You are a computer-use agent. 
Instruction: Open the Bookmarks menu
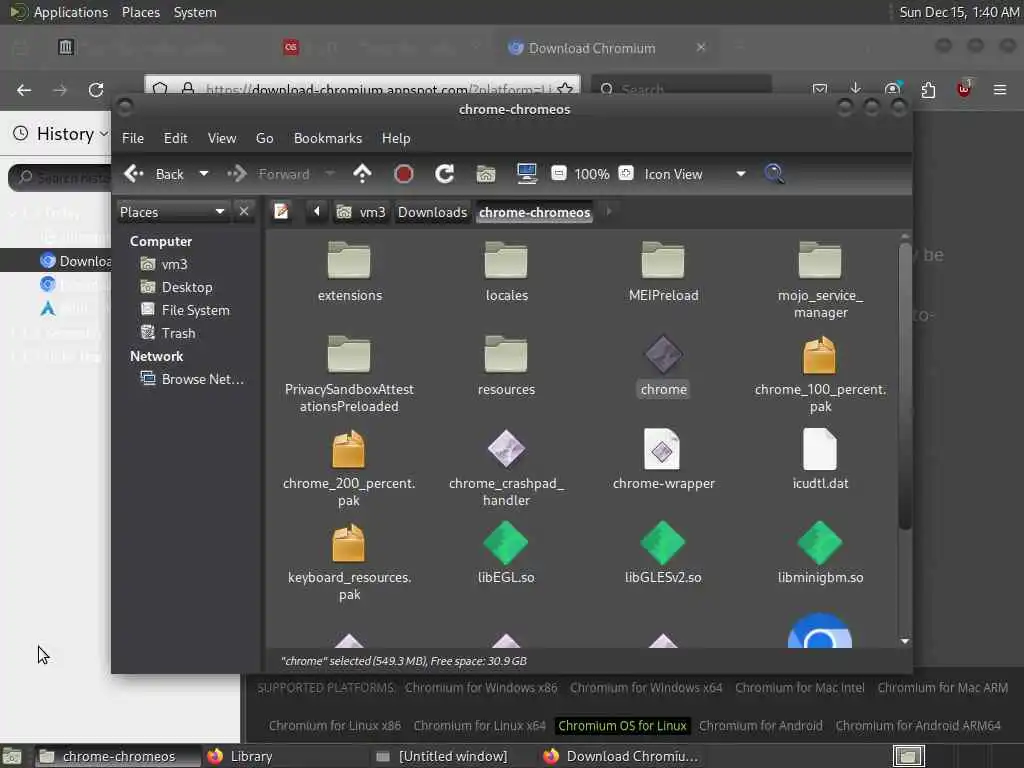tap(328, 138)
